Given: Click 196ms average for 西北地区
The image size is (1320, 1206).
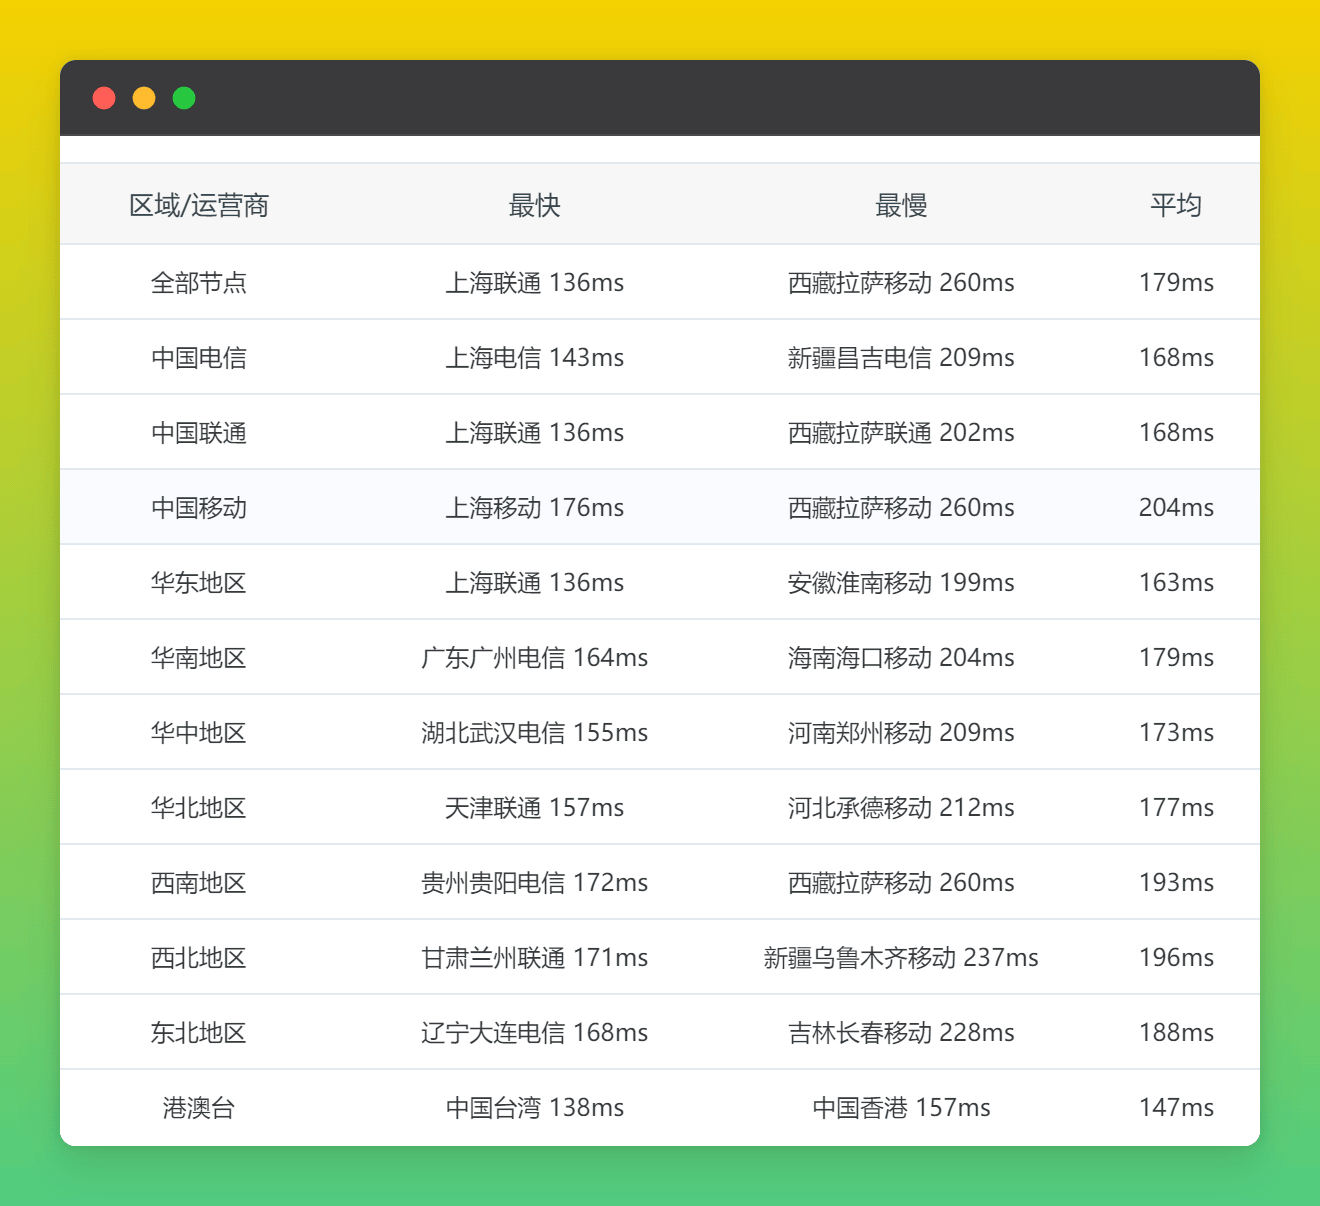Looking at the screenshot, I should 1176,958.
